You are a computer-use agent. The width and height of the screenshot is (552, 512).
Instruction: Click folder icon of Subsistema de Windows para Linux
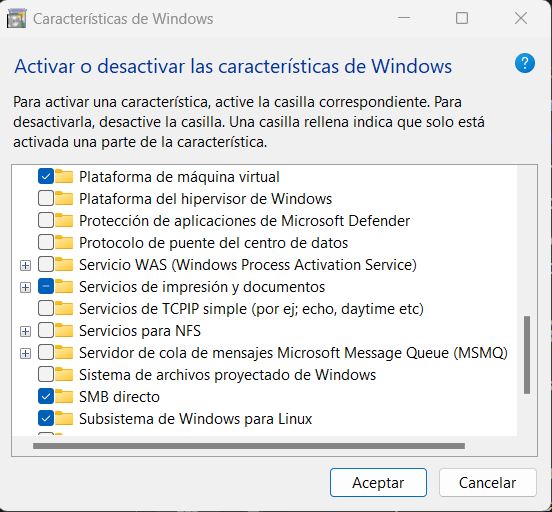point(64,419)
